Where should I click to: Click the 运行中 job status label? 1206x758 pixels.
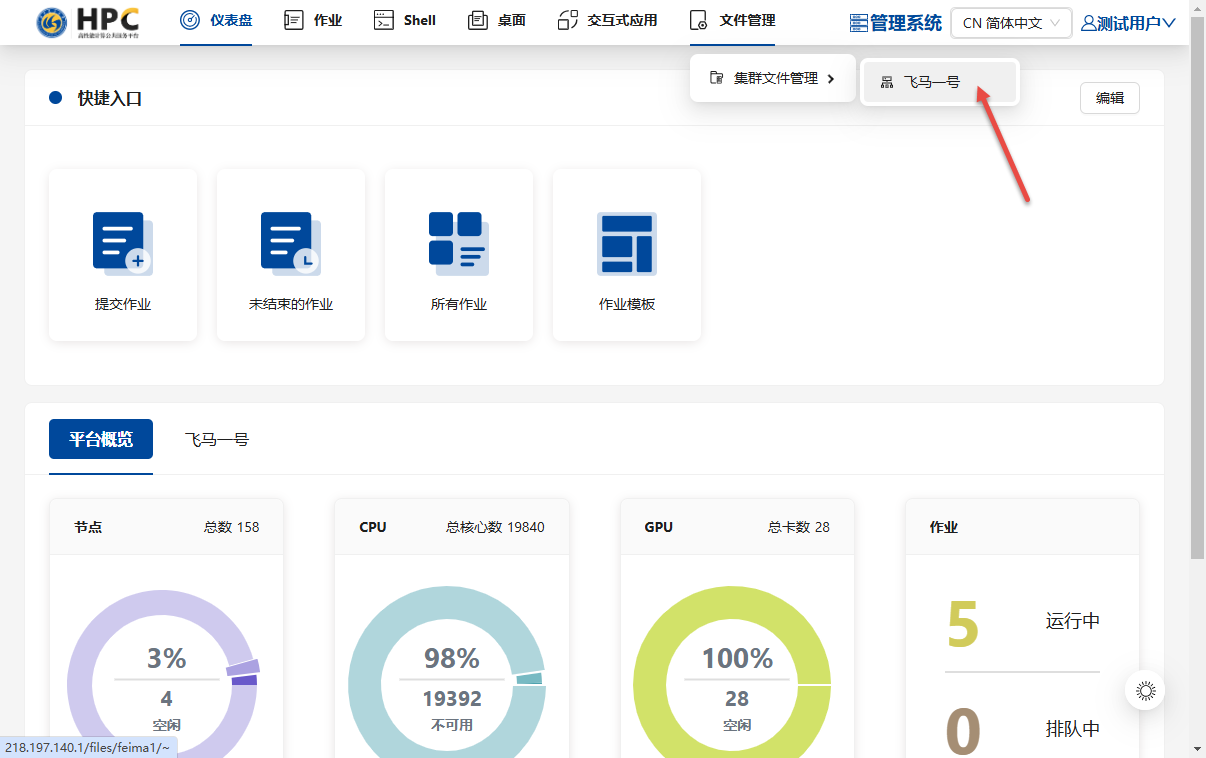[1073, 621]
